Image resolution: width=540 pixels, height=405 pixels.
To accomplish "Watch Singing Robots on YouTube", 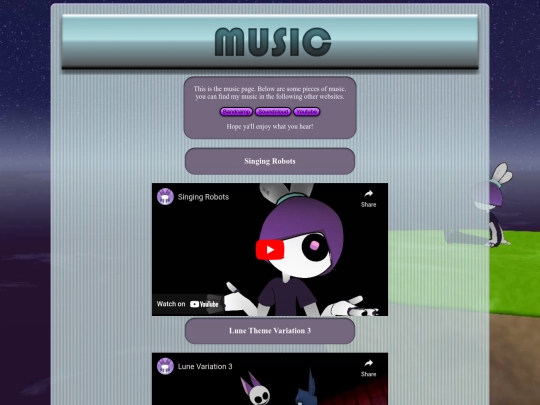I will tap(188, 304).
